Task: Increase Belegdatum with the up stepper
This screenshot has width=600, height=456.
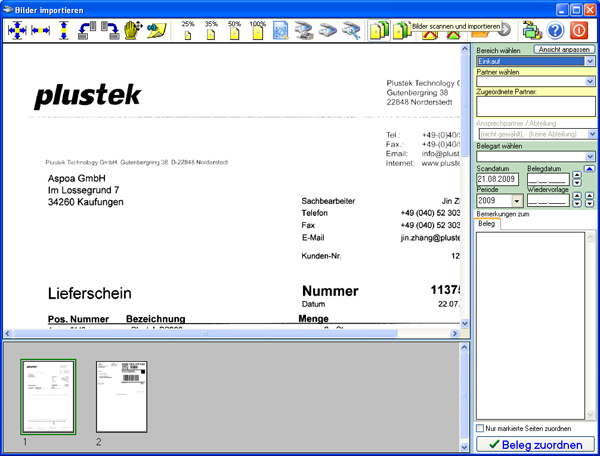Action: (577, 175)
